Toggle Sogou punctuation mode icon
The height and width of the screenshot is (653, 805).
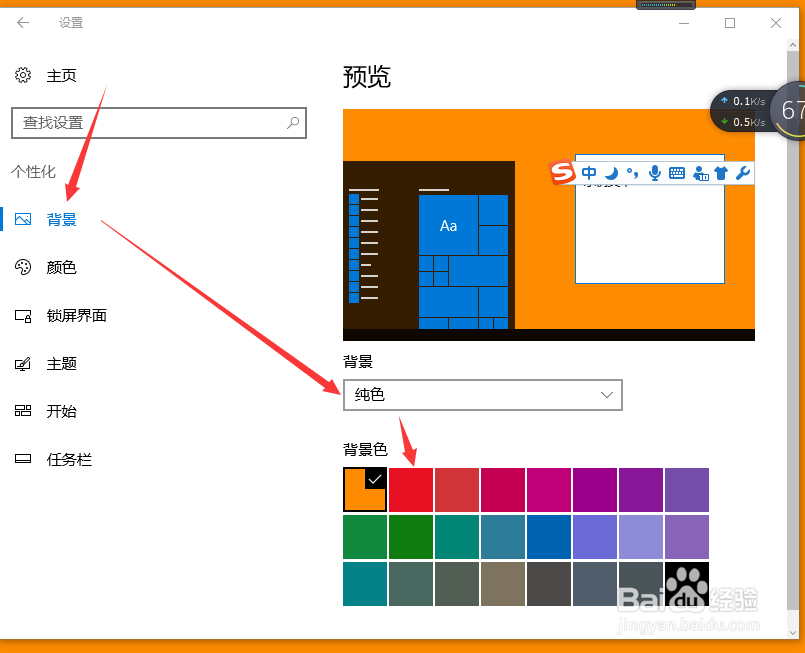pyautogui.click(x=632, y=173)
